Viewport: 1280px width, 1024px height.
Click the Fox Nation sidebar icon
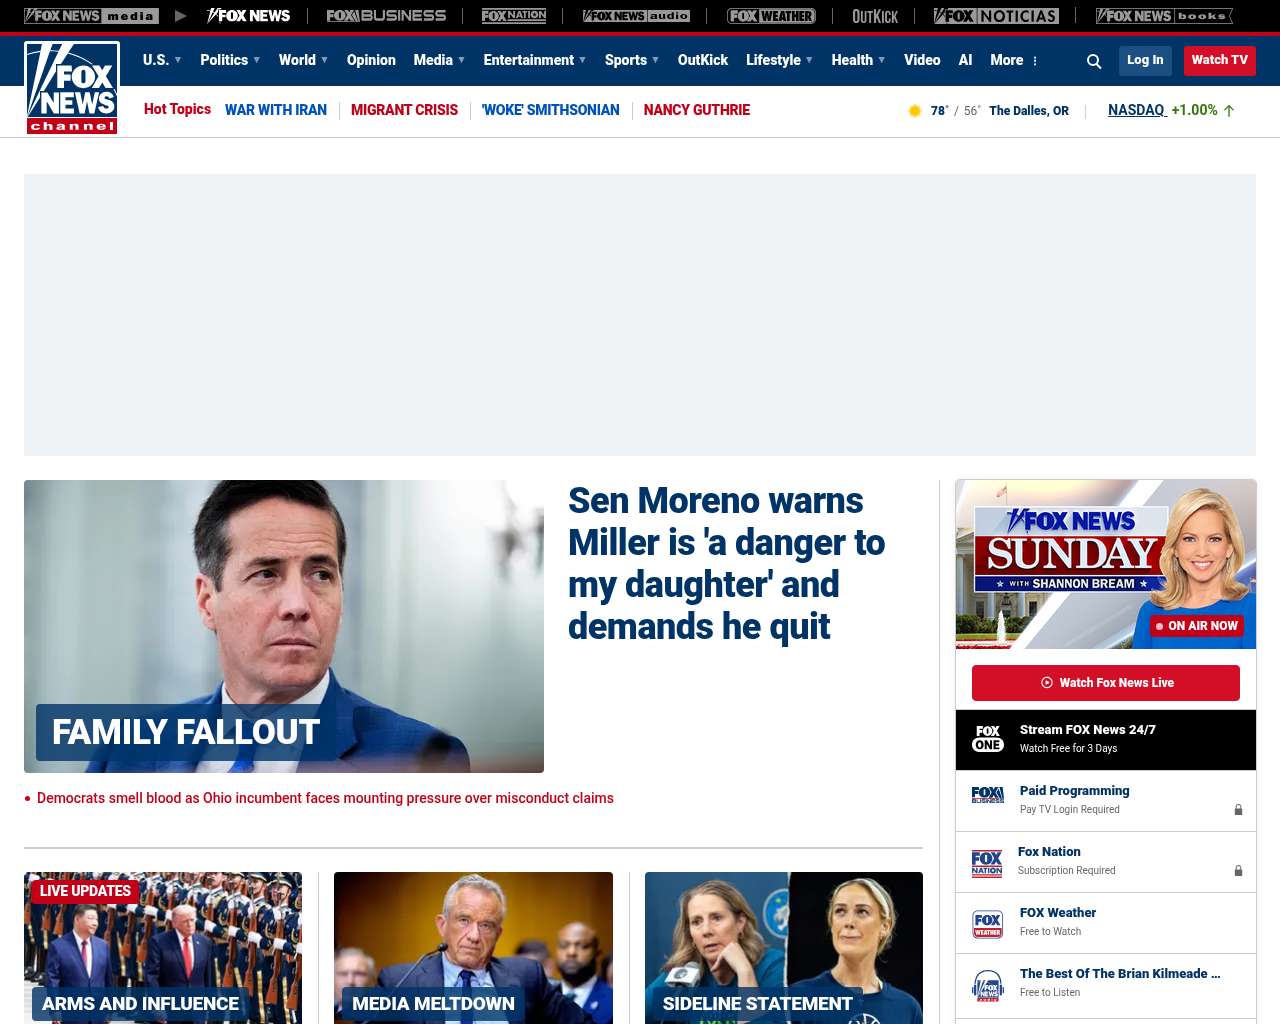click(x=987, y=862)
